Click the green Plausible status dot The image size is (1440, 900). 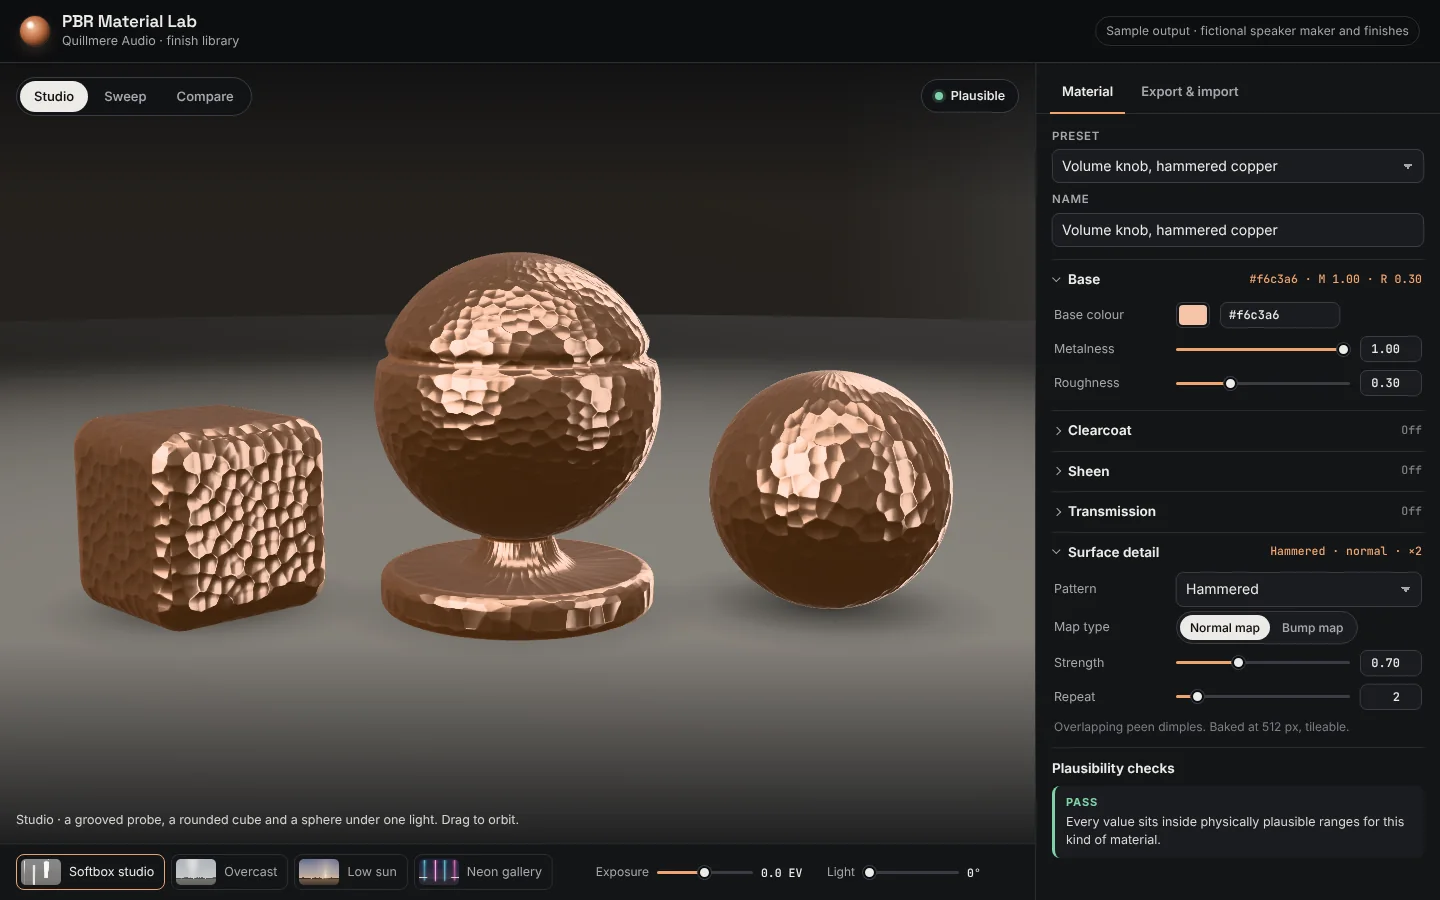click(x=939, y=96)
